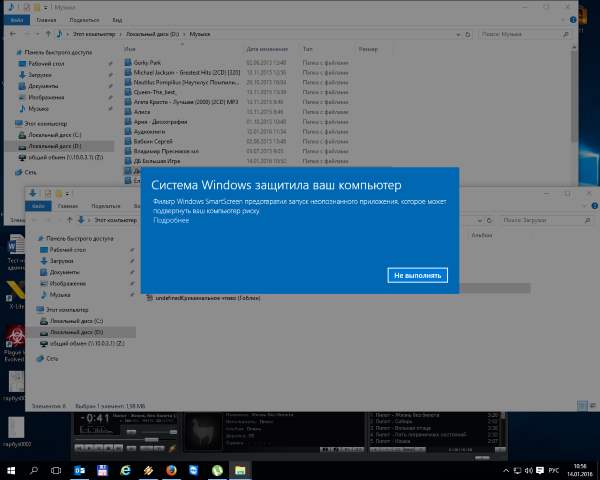Open 'Файл' tab in the Музыка window
600x480 pixels.
tap(17, 20)
